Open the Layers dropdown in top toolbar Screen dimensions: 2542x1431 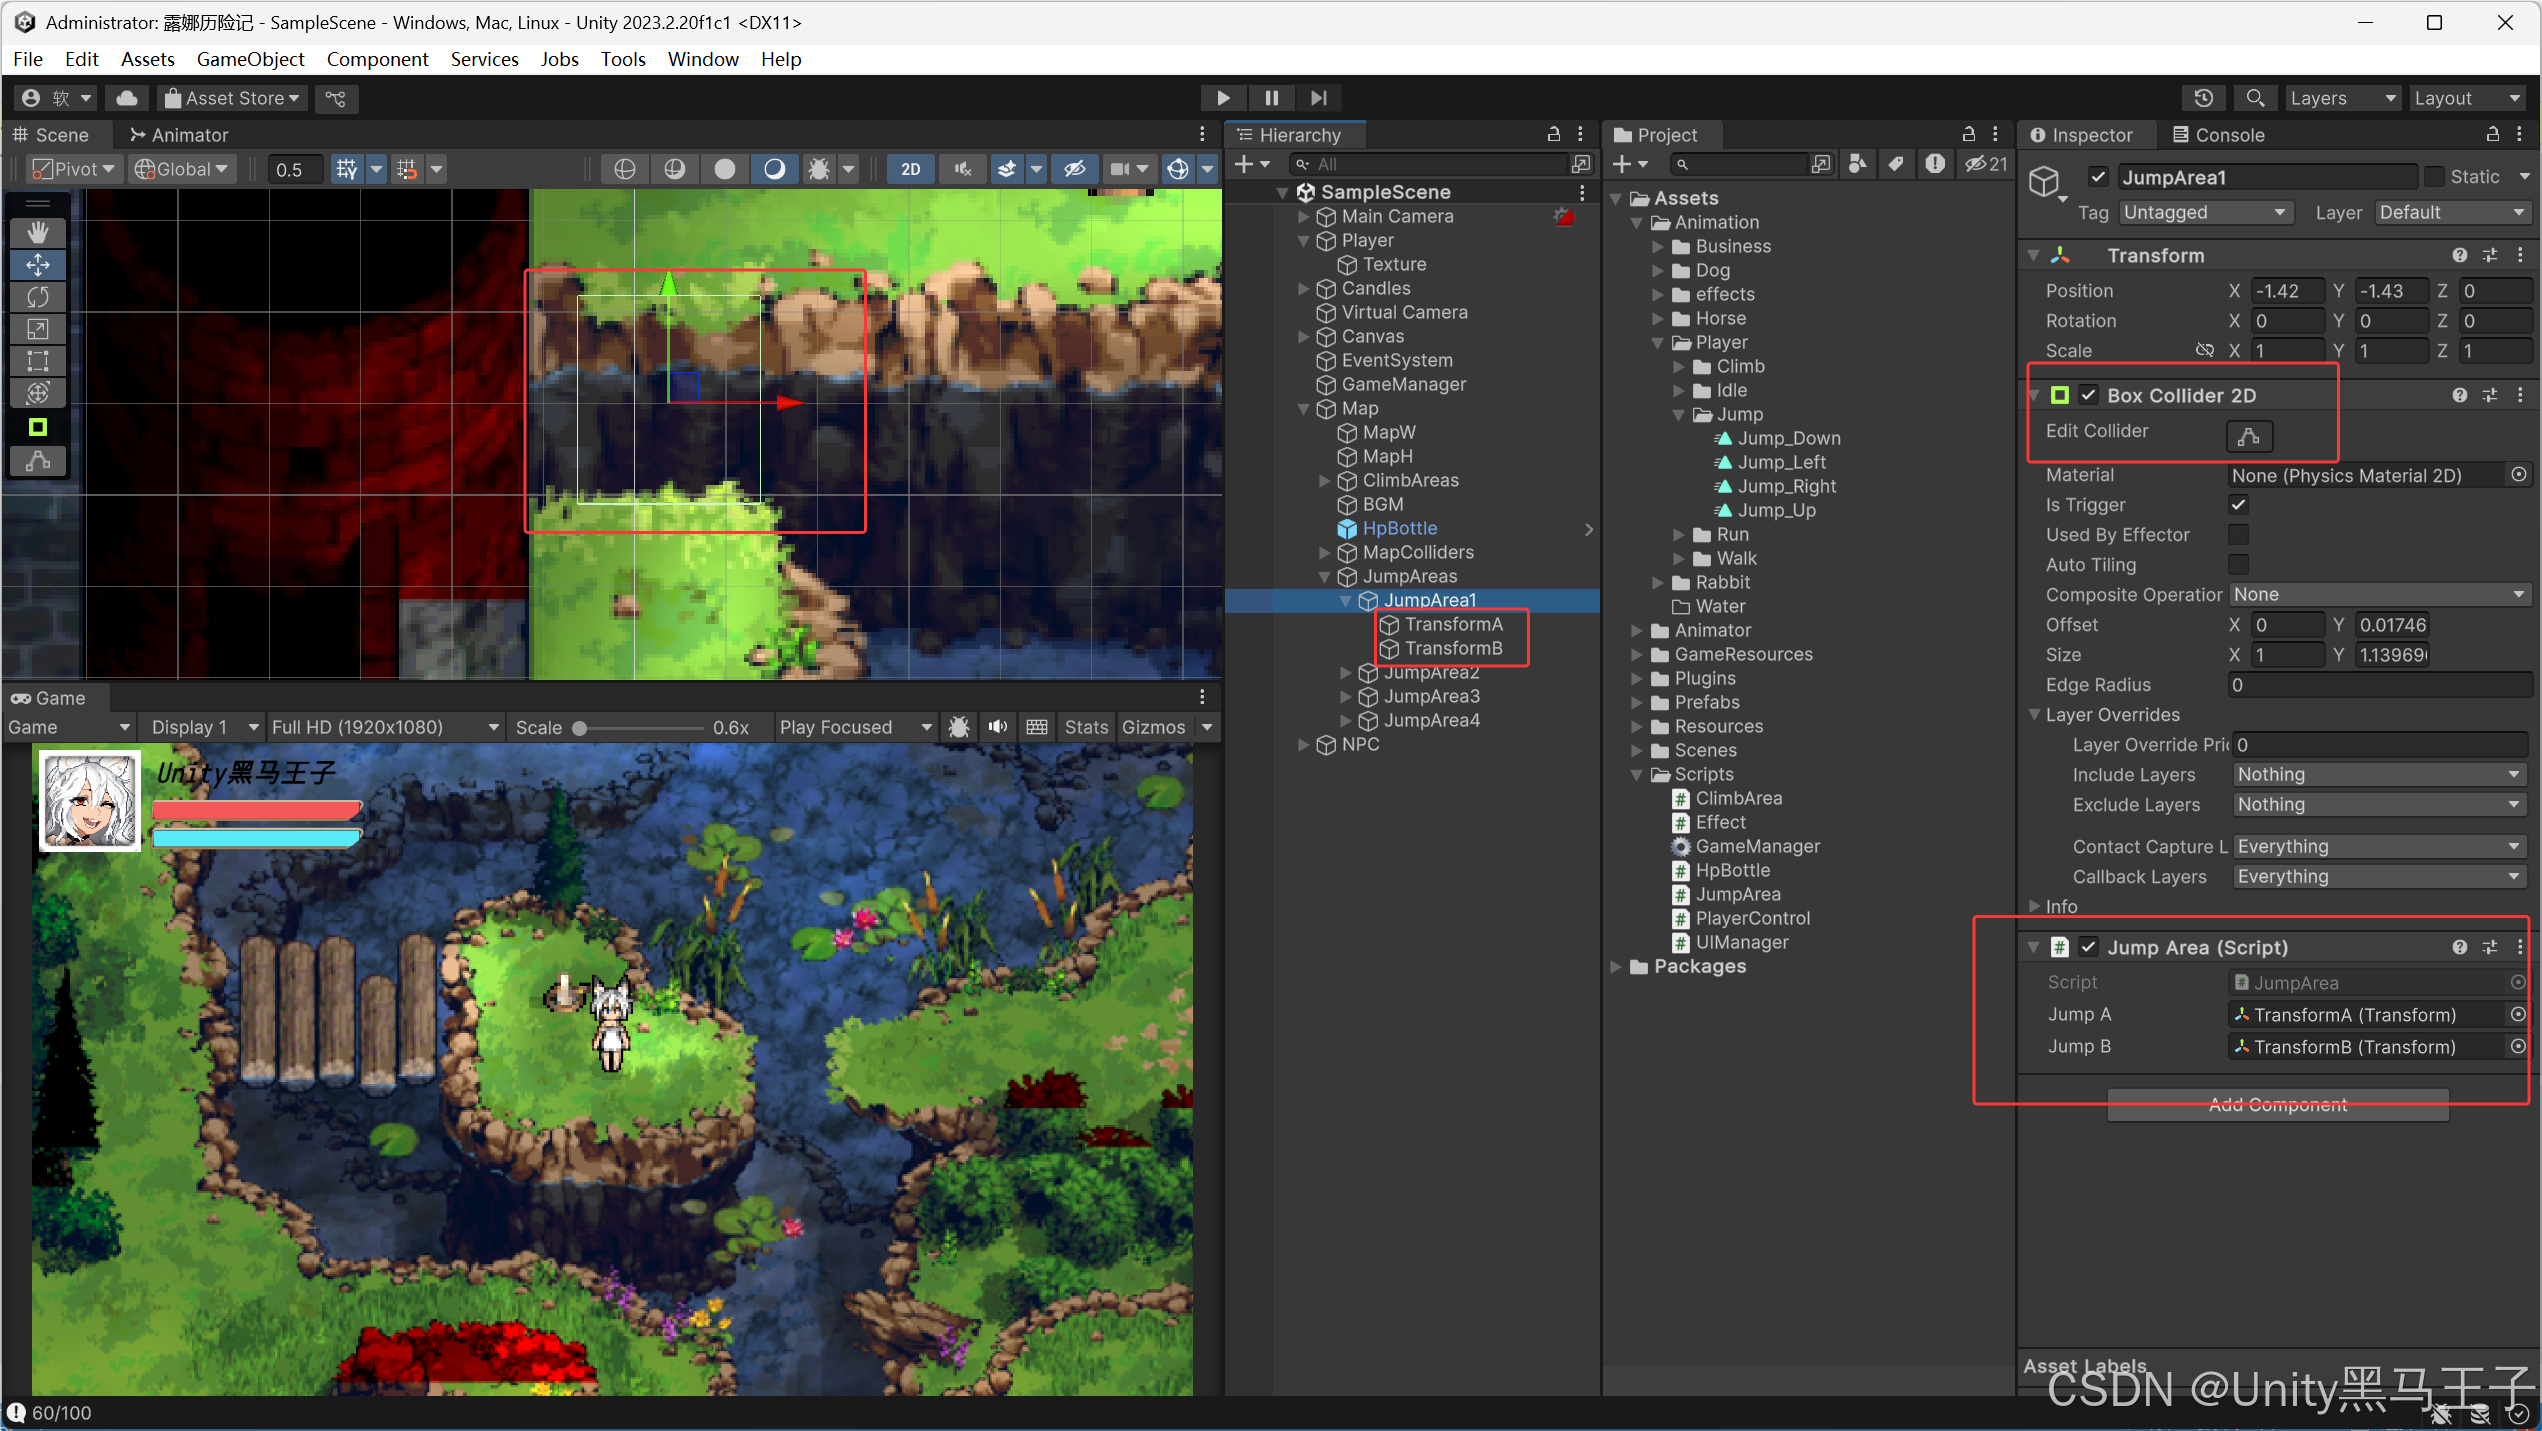click(2342, 98)
